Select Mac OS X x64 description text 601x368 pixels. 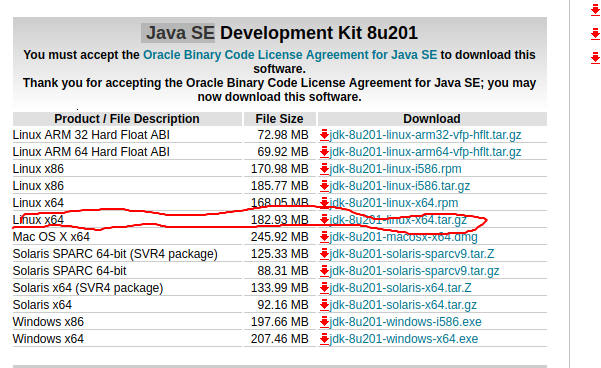click(51, 237)
